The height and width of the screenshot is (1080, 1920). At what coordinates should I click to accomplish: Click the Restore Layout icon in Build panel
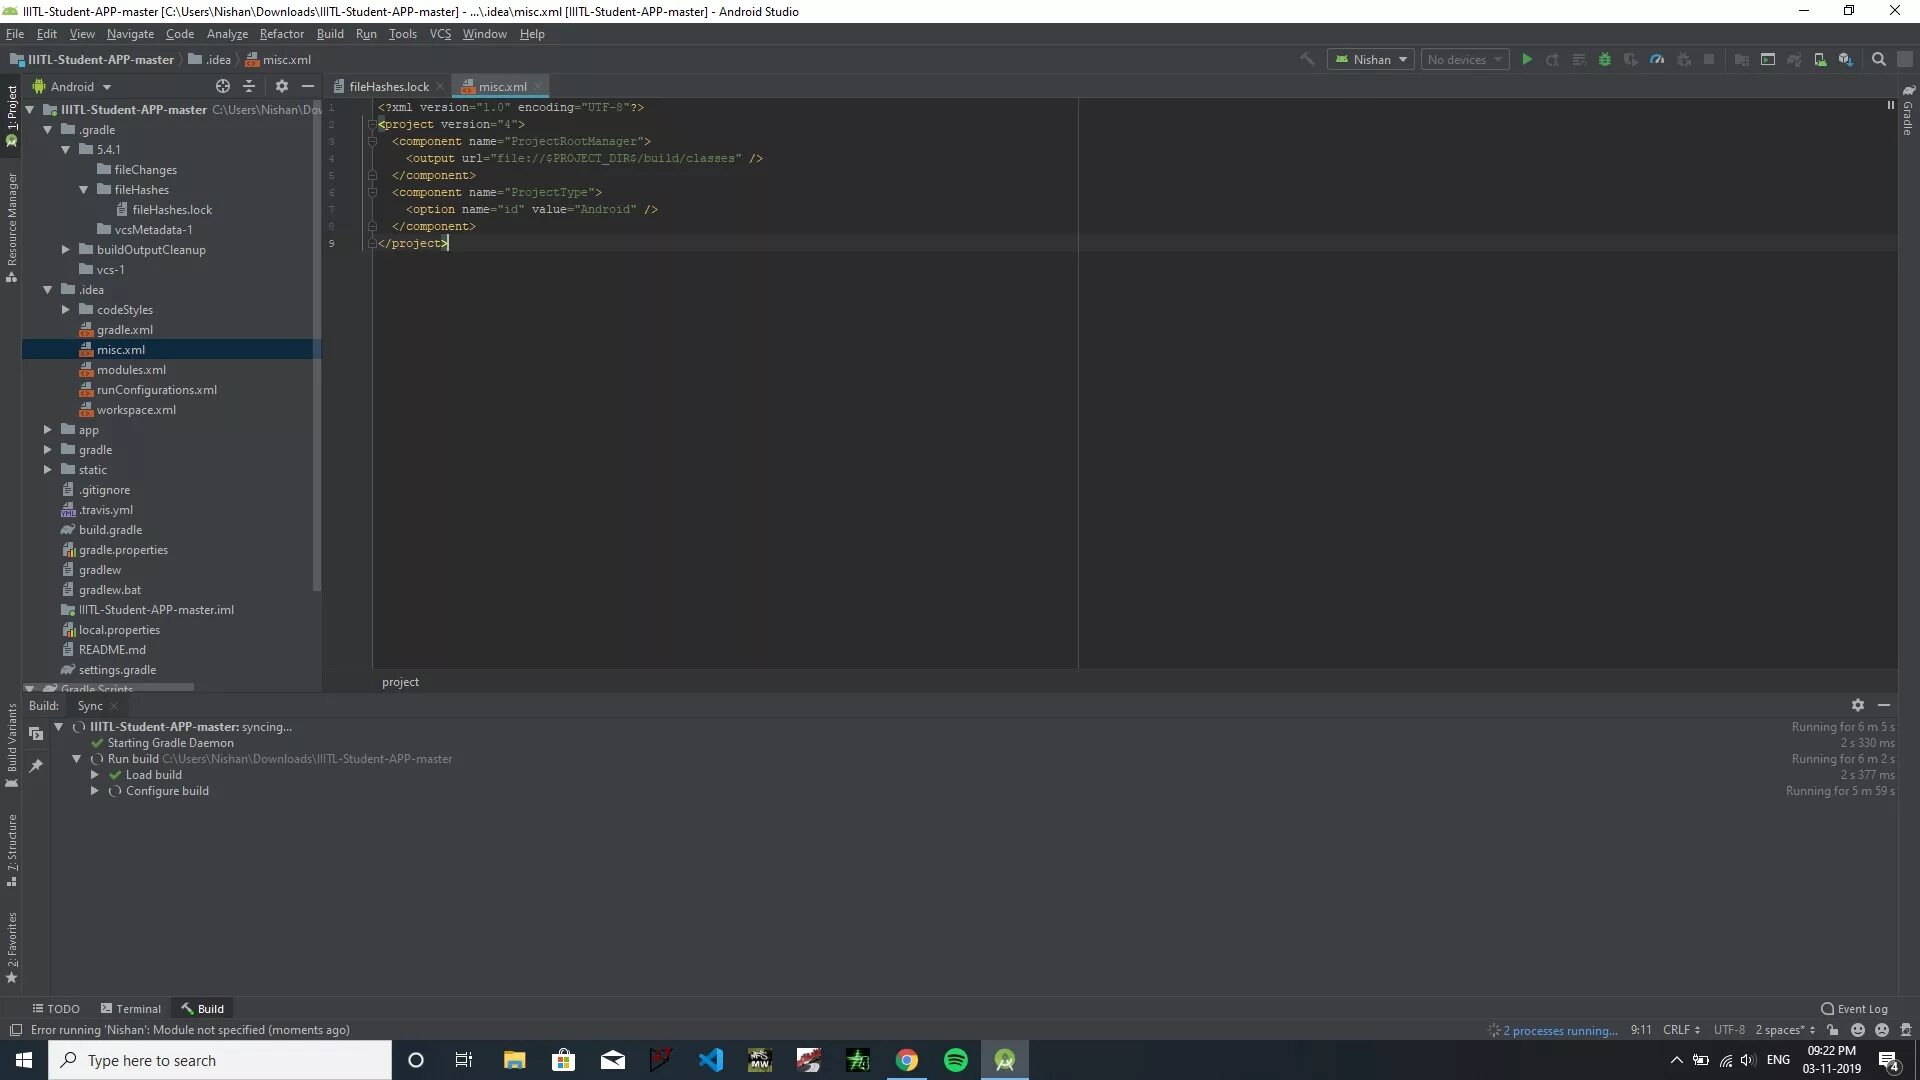pyautogui.click(x=36, y=734)
